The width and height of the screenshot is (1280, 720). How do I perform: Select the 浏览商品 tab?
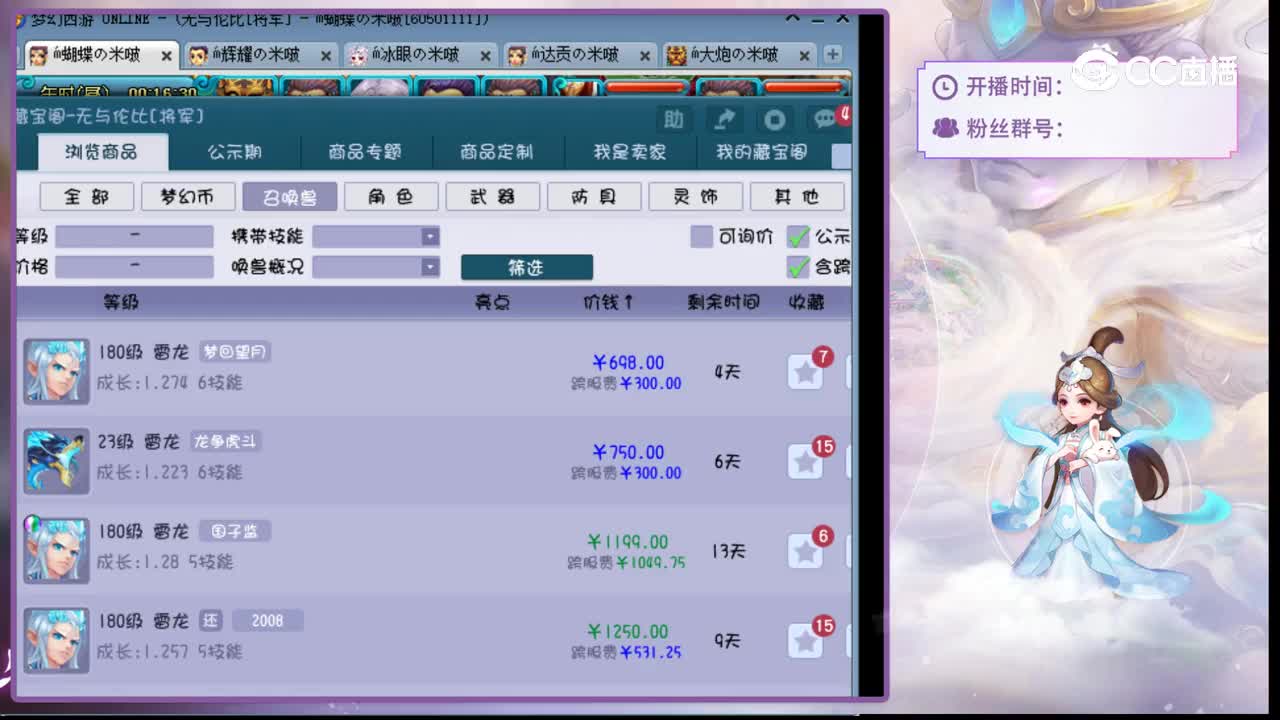point(102,152)
